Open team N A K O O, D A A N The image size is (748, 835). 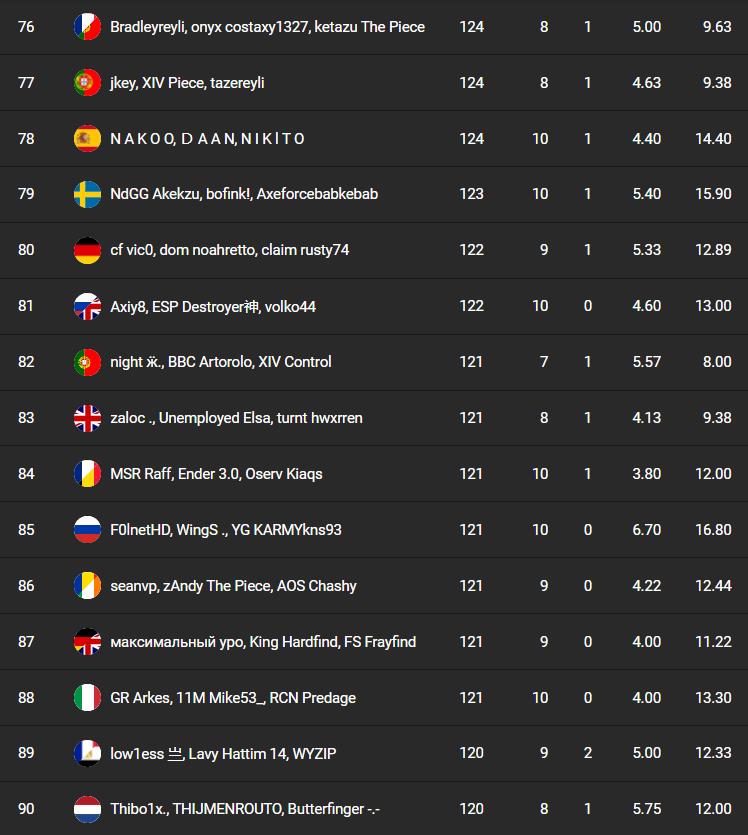(x=207, y=139)
